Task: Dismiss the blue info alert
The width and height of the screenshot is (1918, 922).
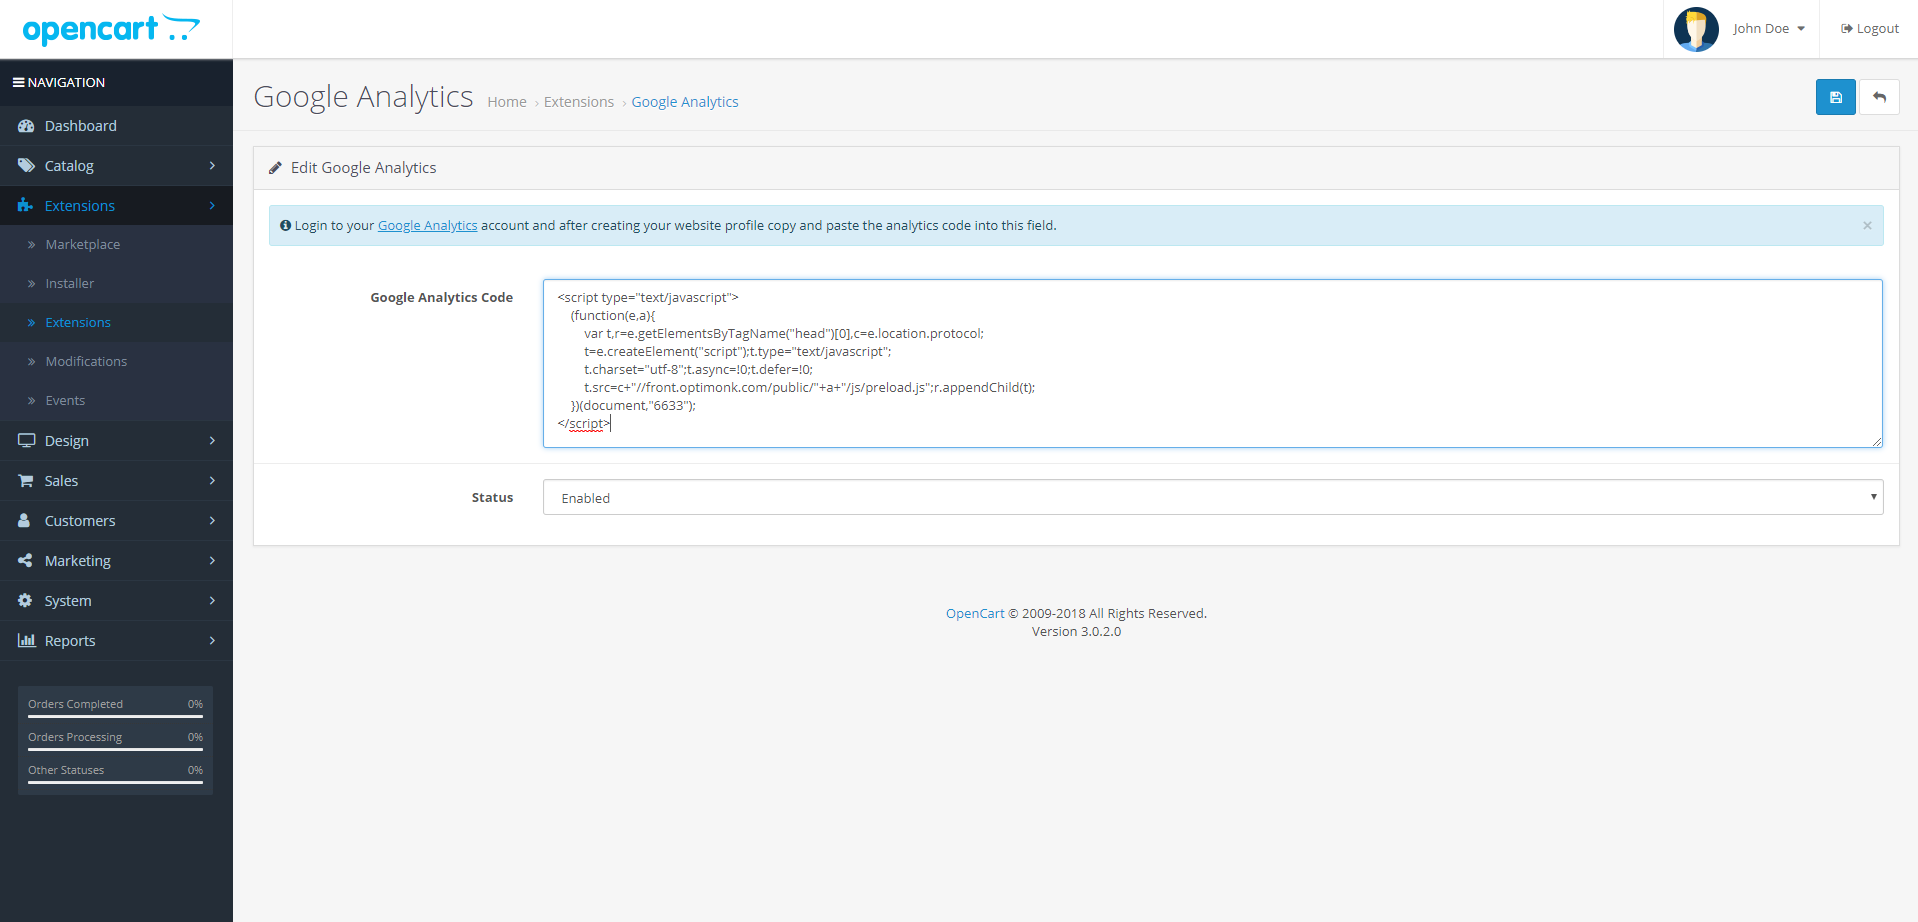Action: [1867, 226]
